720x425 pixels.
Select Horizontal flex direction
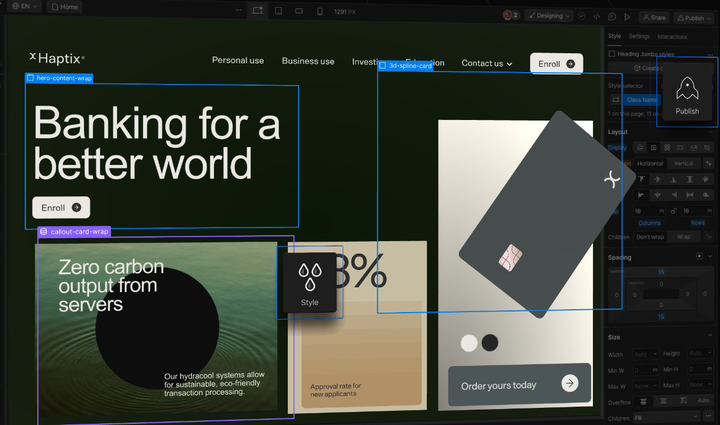pos(650,163)
